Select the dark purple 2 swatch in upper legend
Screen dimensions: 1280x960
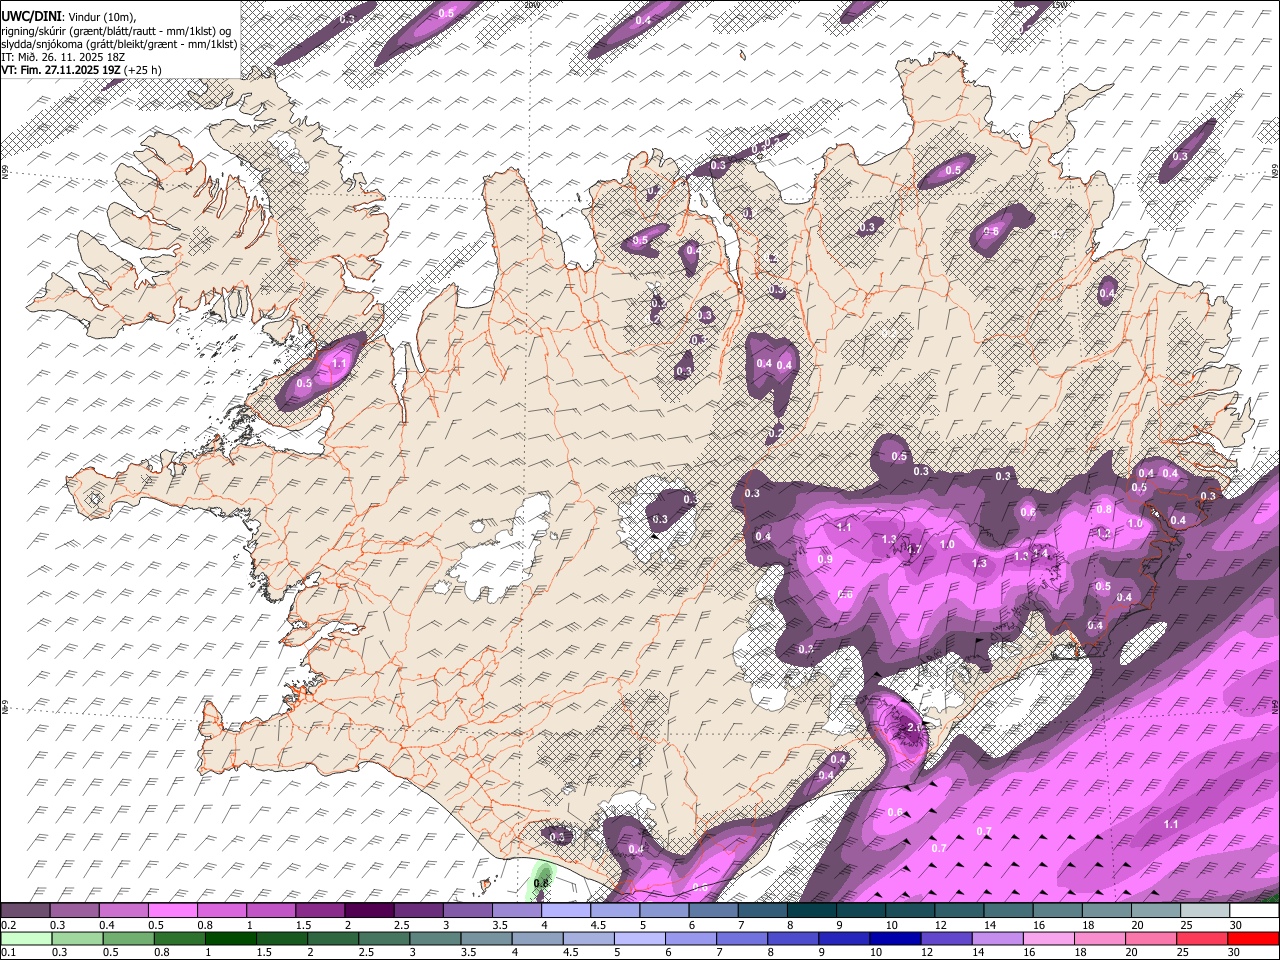pos(368,911)
